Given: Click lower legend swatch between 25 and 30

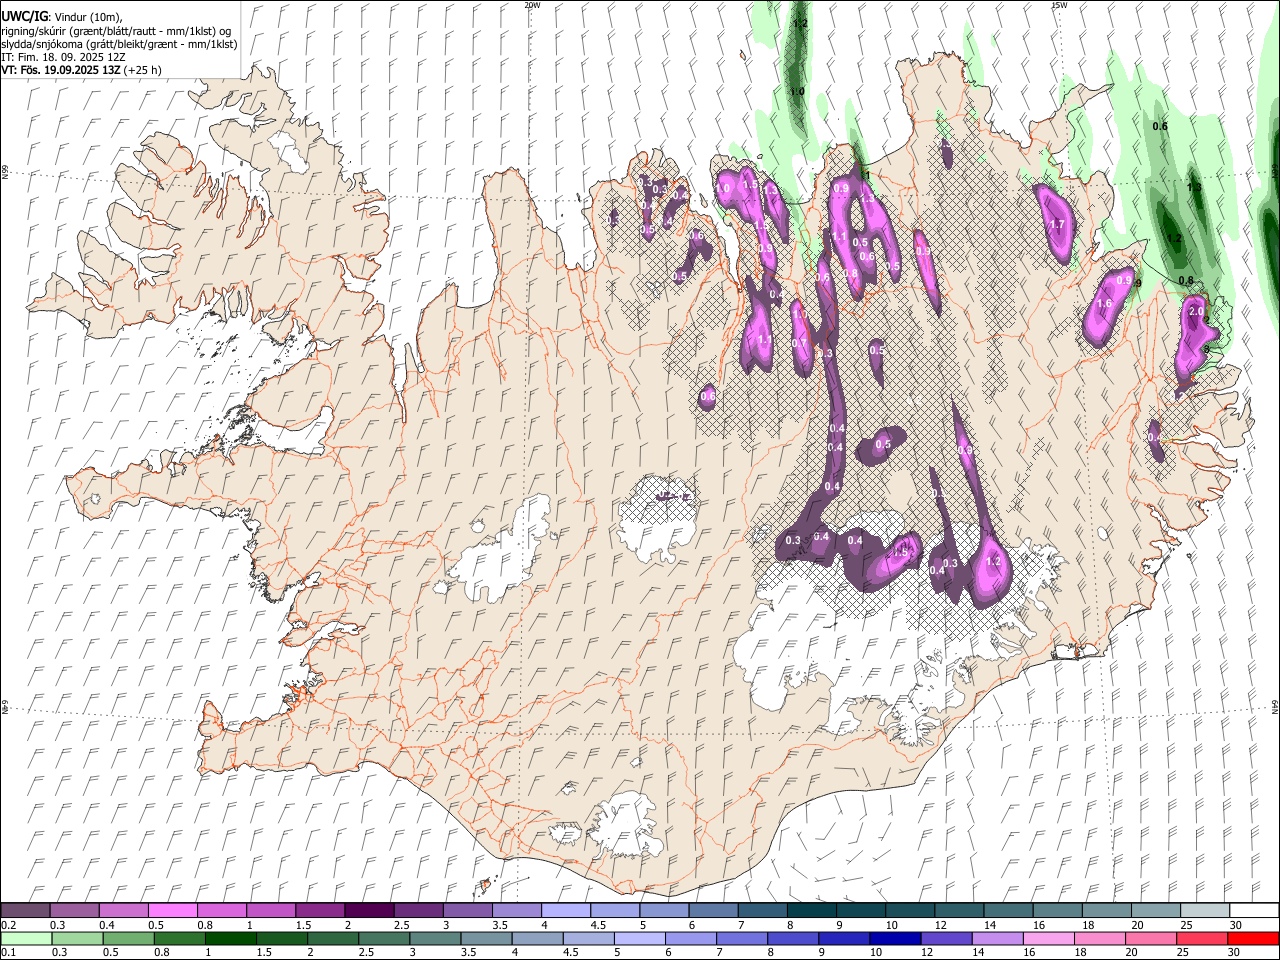Looking at the screenshot, I should pyautogui.click(x=1202, y=938).
